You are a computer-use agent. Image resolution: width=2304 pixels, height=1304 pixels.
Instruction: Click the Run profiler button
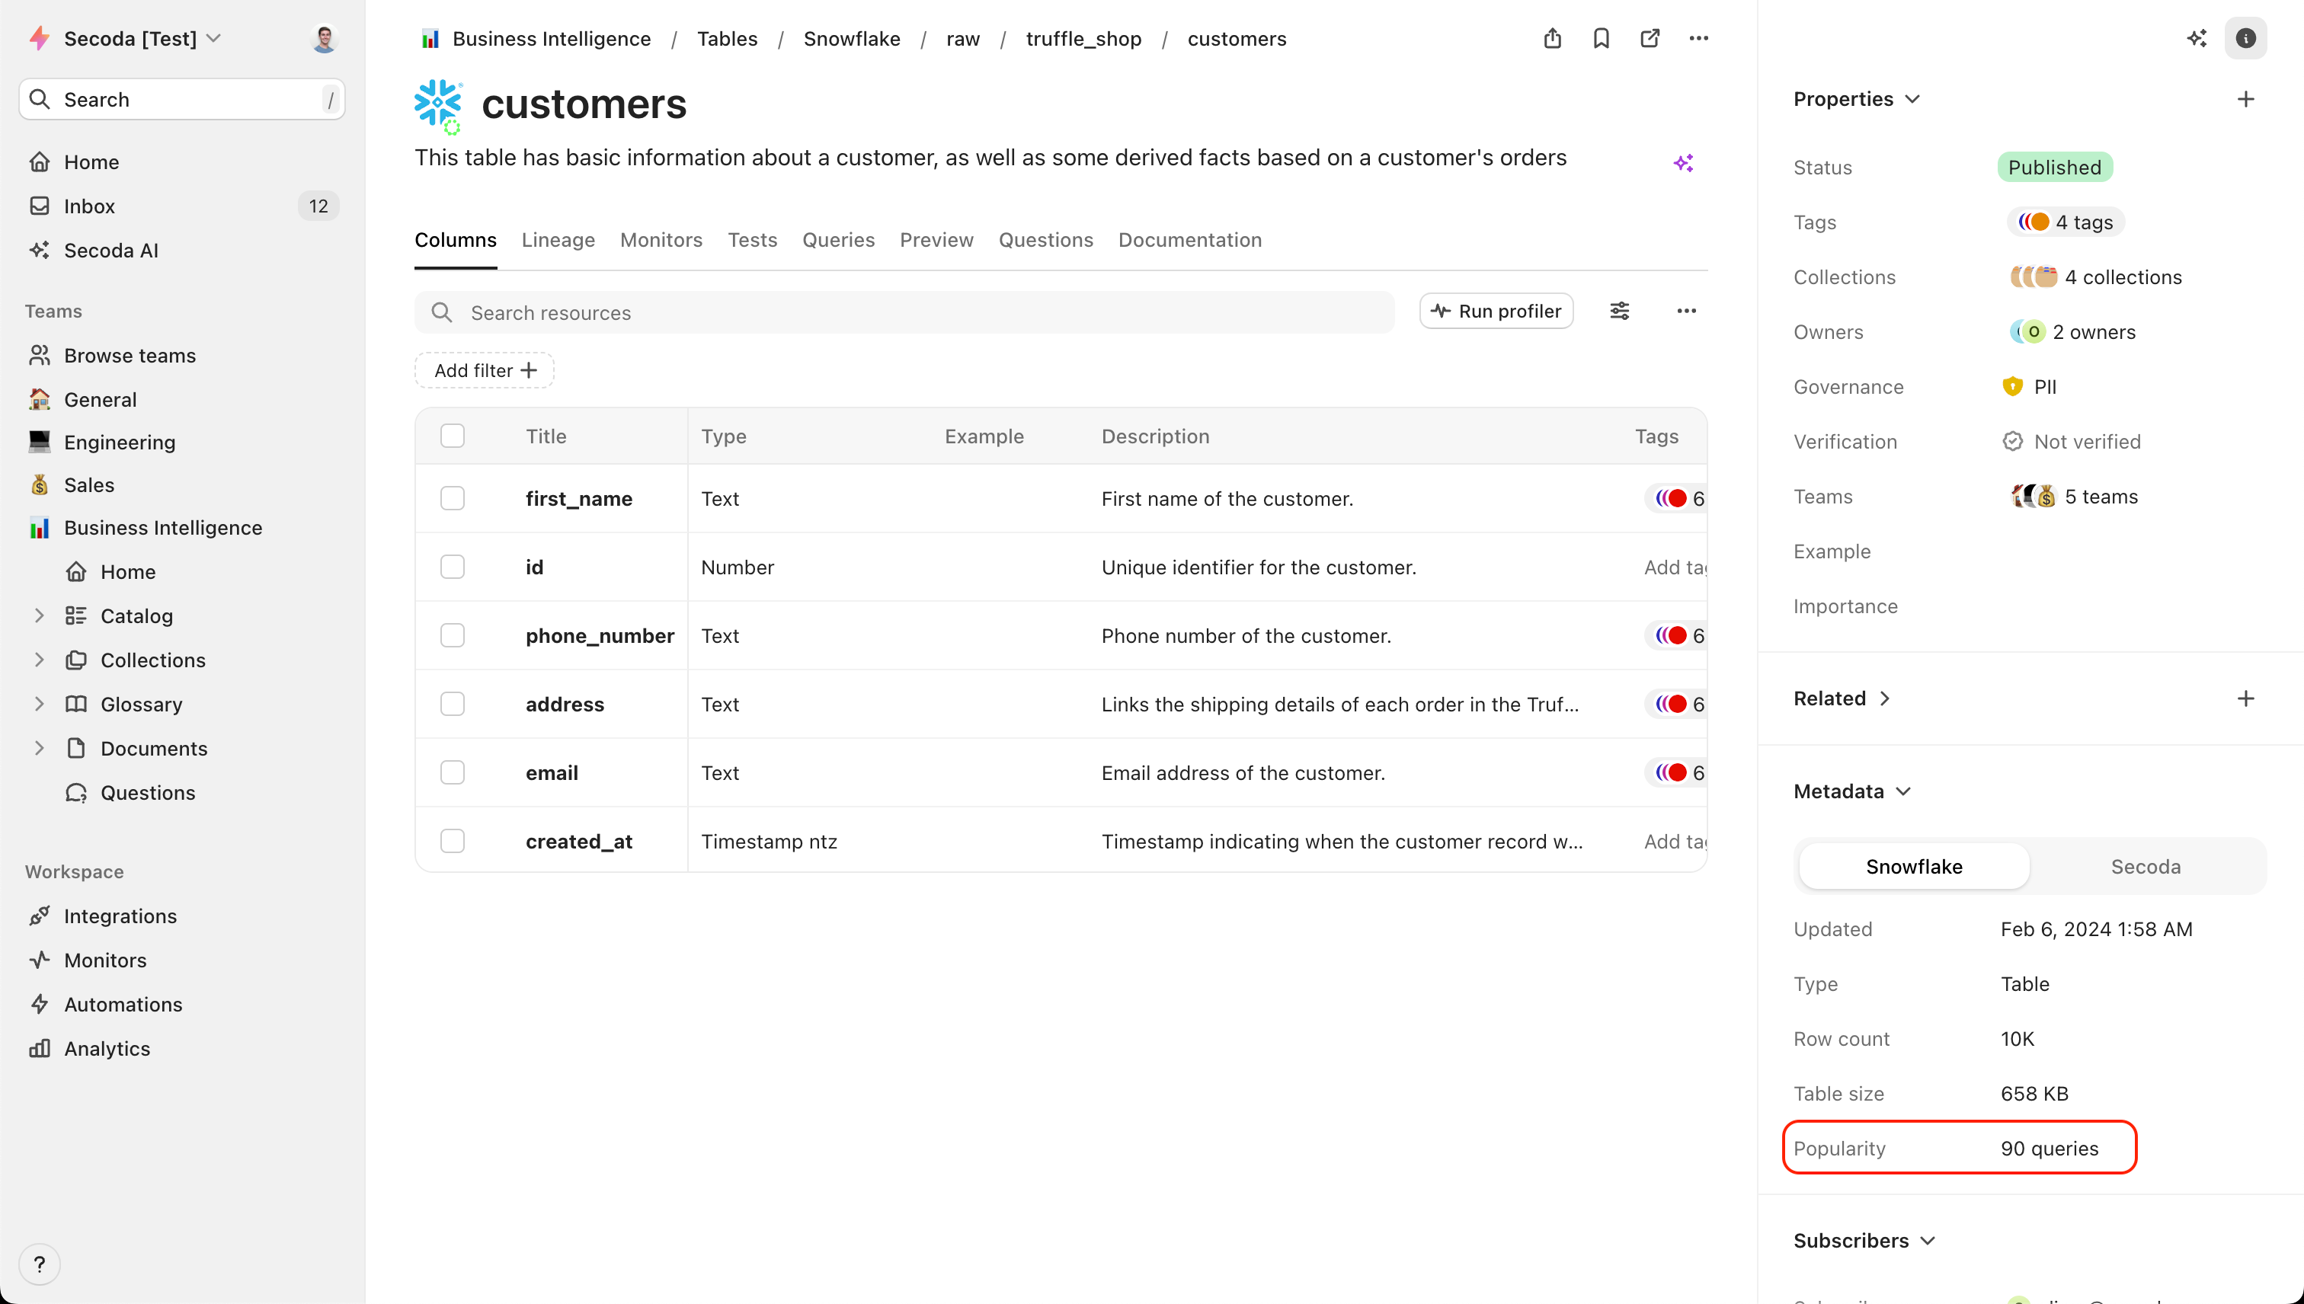[x=1496, y=311]
